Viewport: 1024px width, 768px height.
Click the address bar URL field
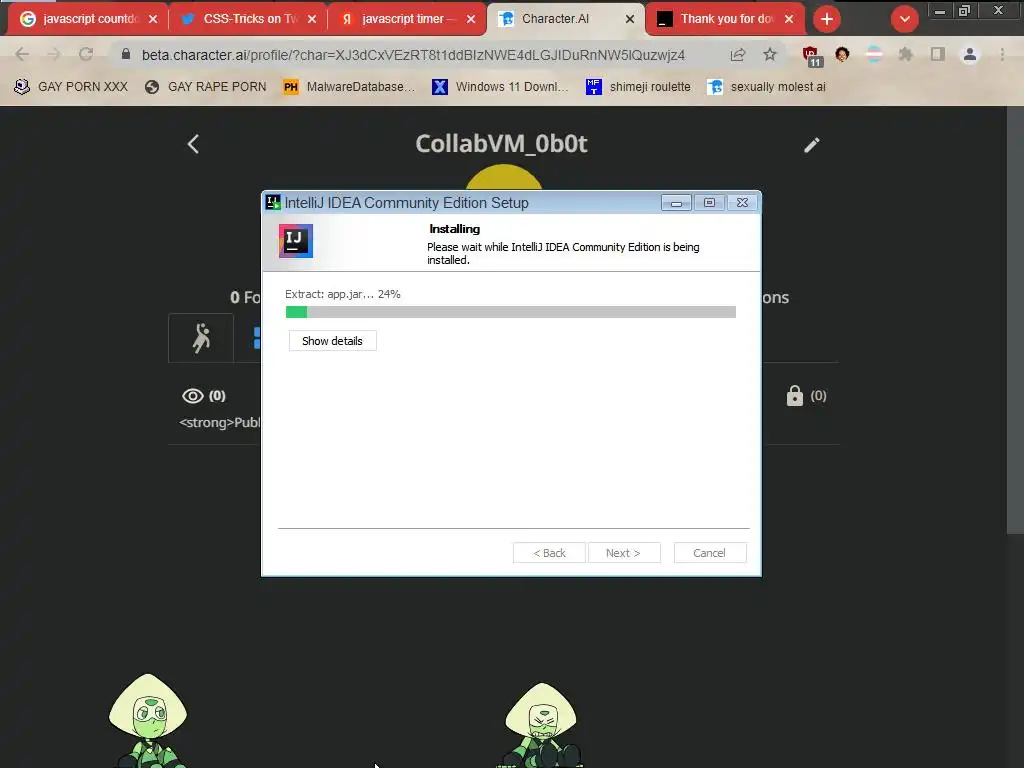pyautogui.click(x=413, y=55)
